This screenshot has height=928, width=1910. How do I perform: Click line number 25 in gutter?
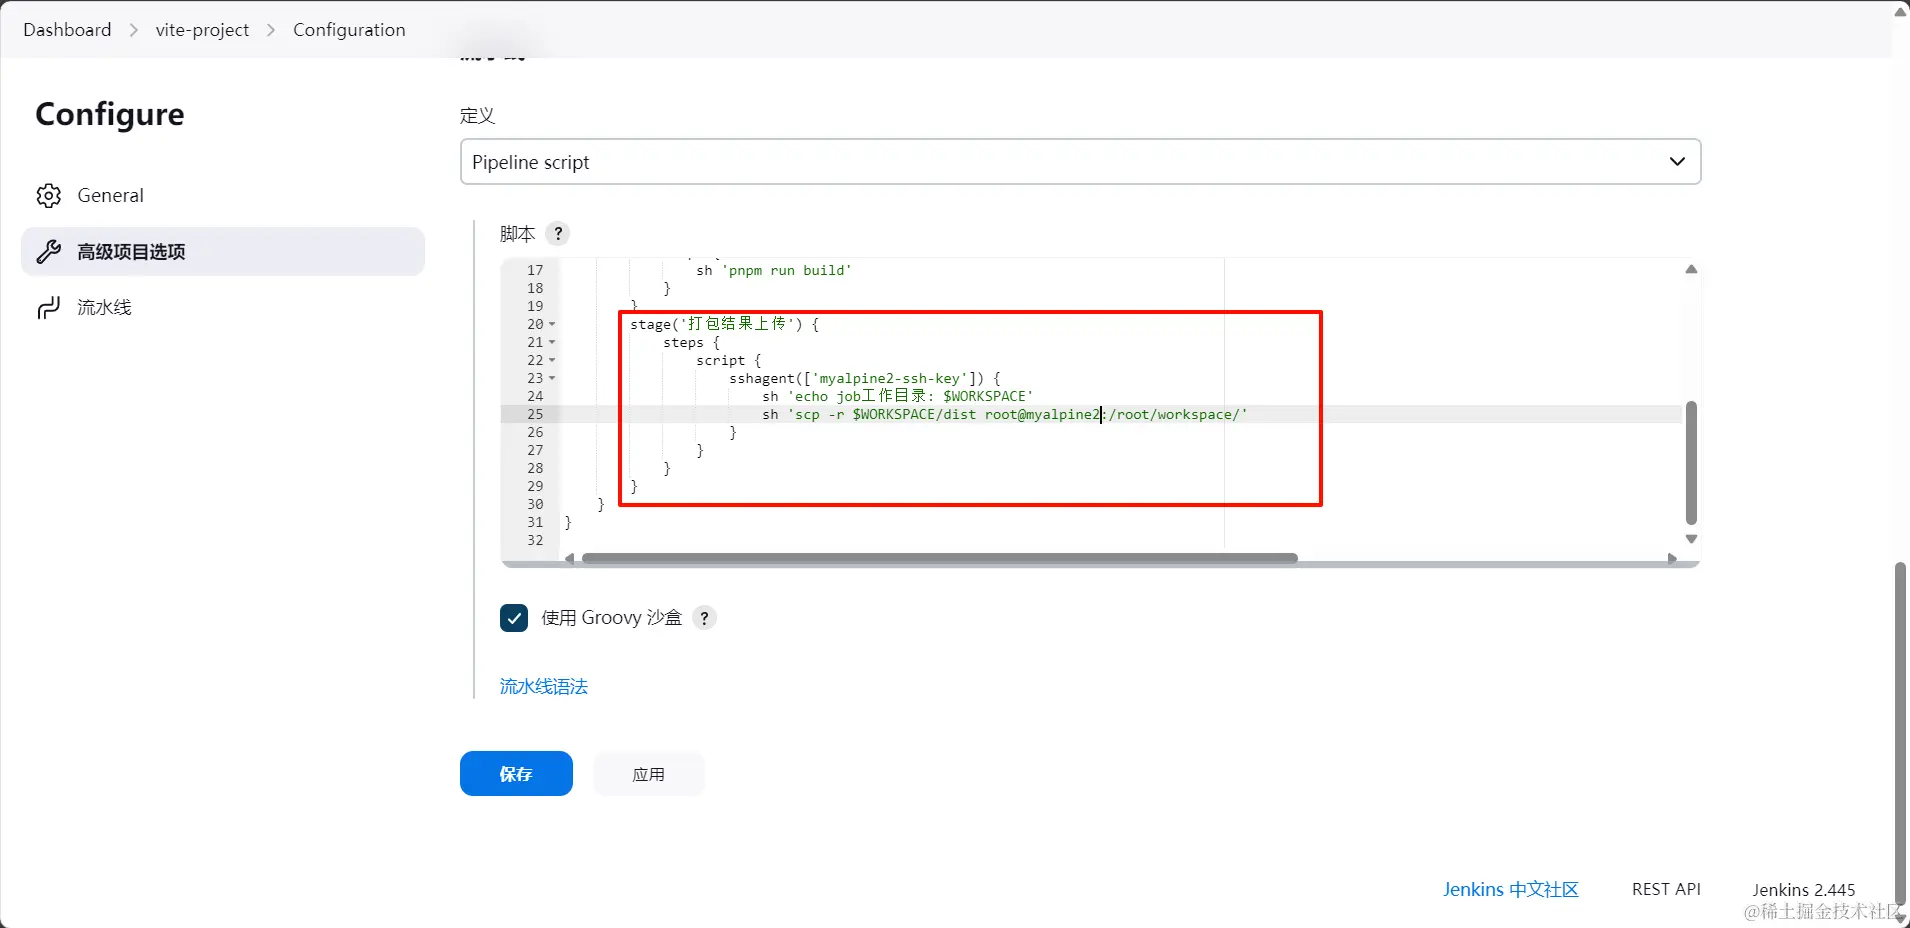pyautogui.click(x=535, y=414)
